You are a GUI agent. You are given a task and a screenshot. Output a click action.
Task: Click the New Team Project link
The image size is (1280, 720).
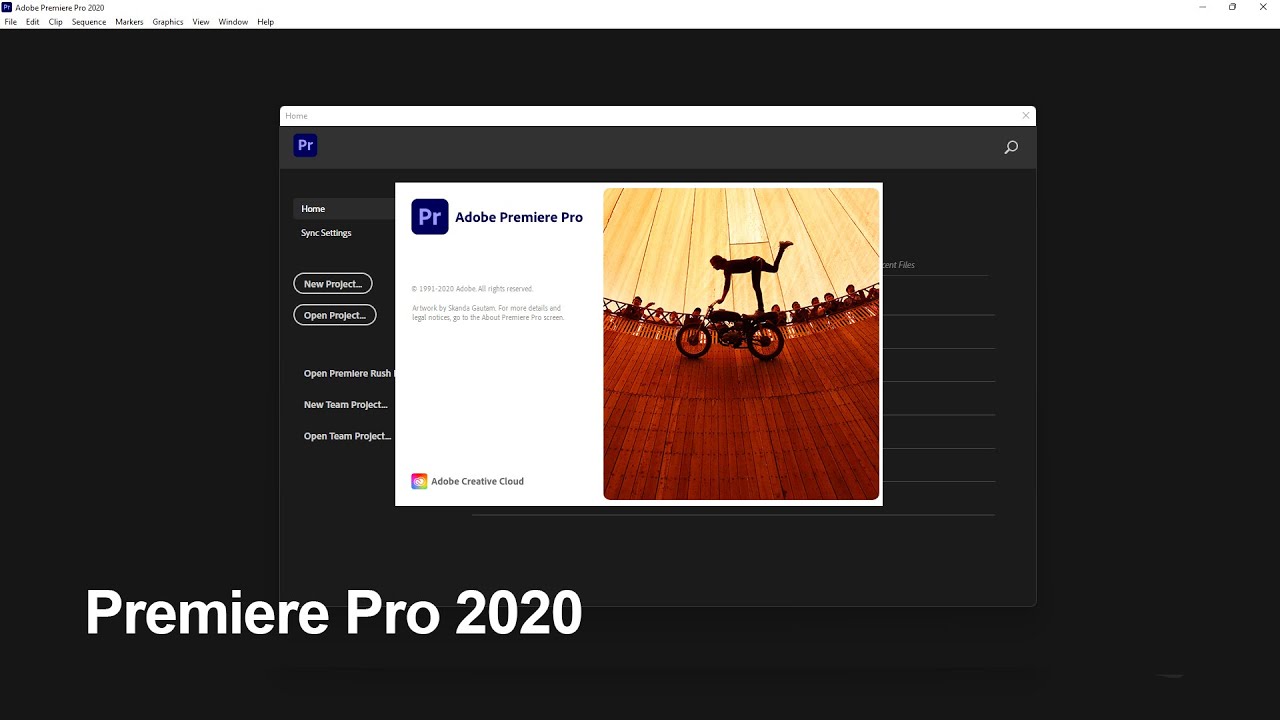point(346,405)
